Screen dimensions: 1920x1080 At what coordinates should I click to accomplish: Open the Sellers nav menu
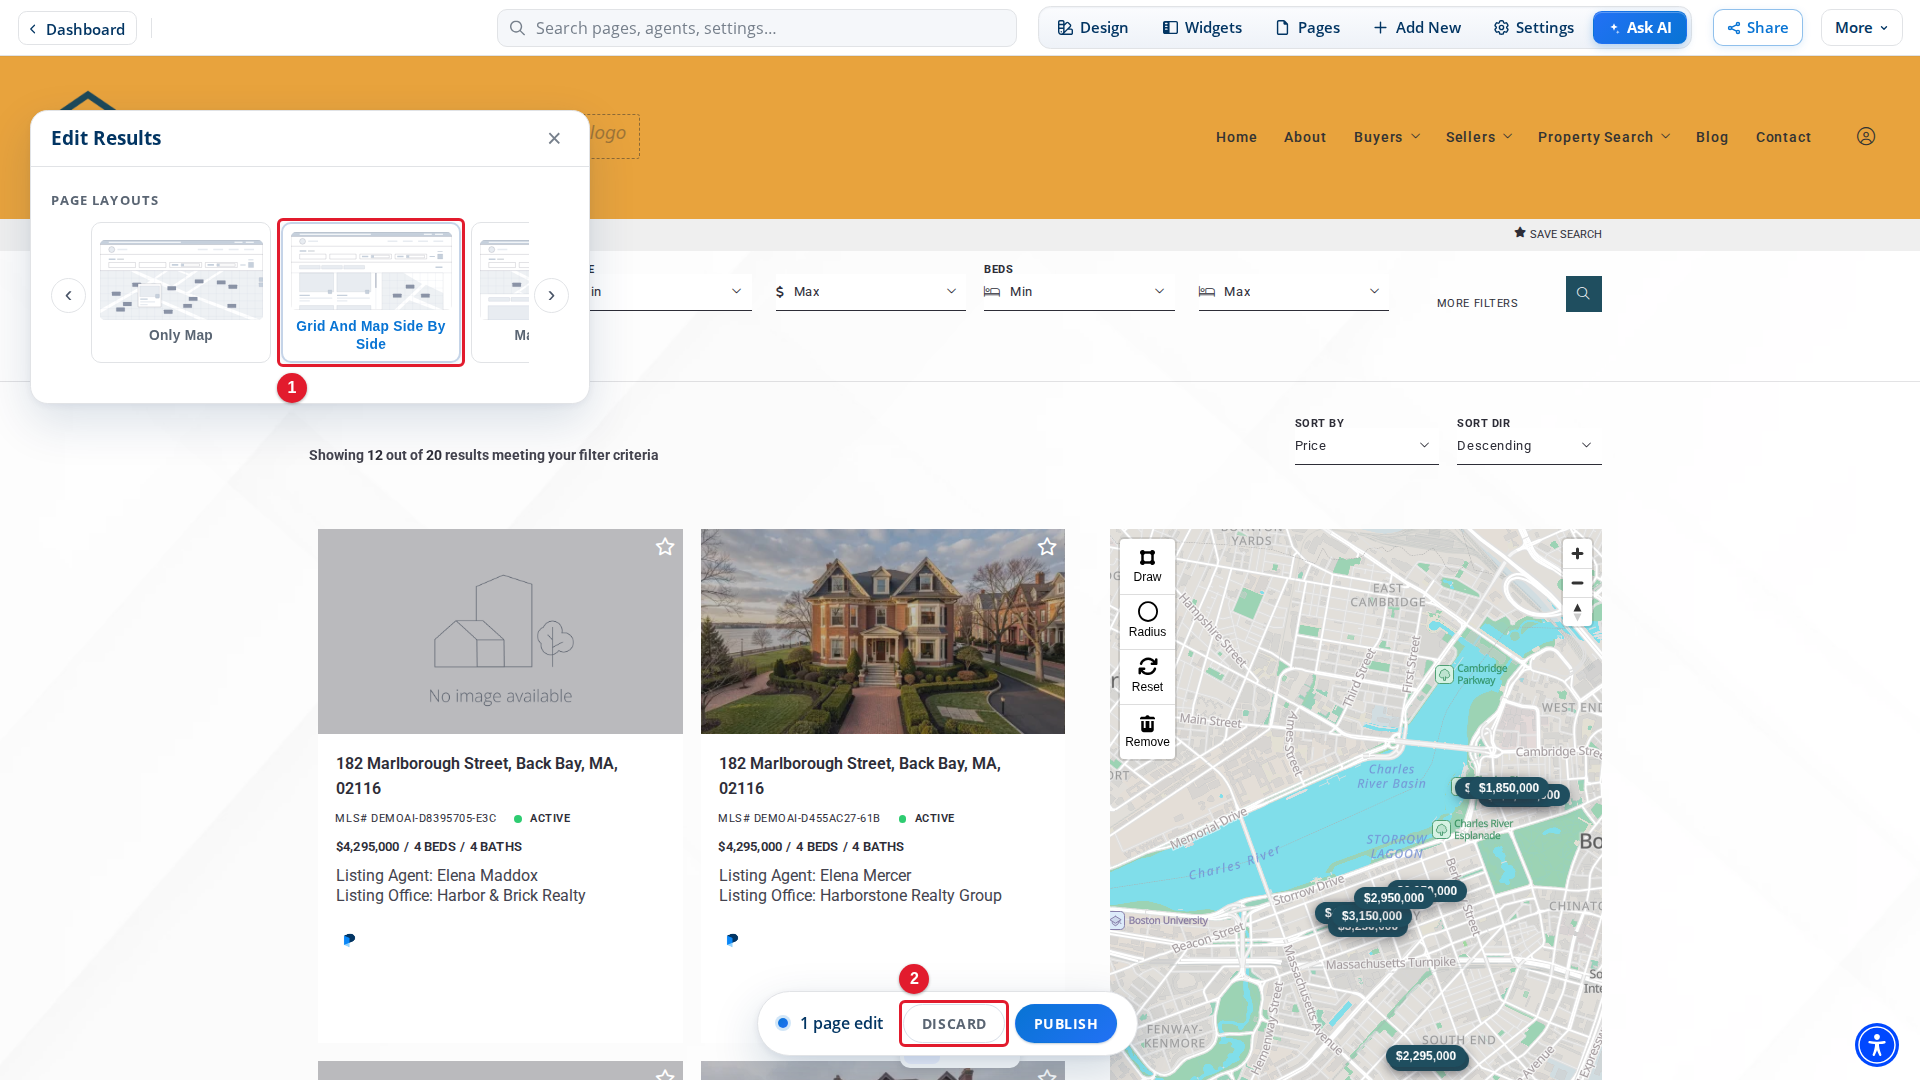tap(1479, 137)
